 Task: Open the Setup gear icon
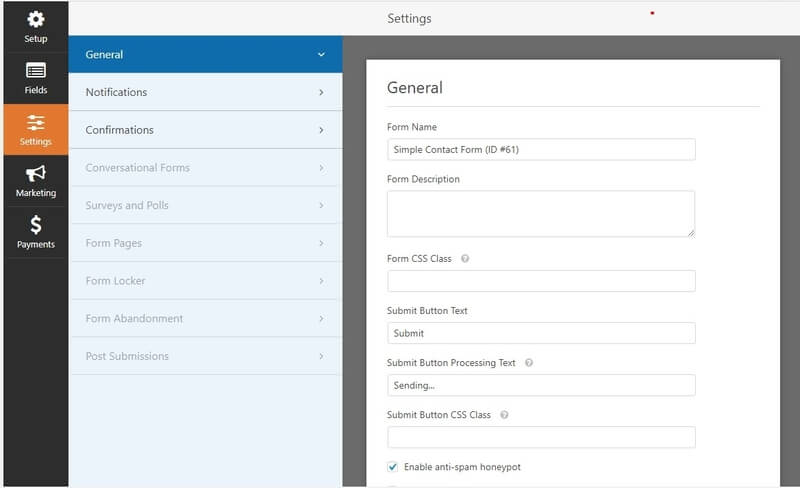tap(36, 19)
